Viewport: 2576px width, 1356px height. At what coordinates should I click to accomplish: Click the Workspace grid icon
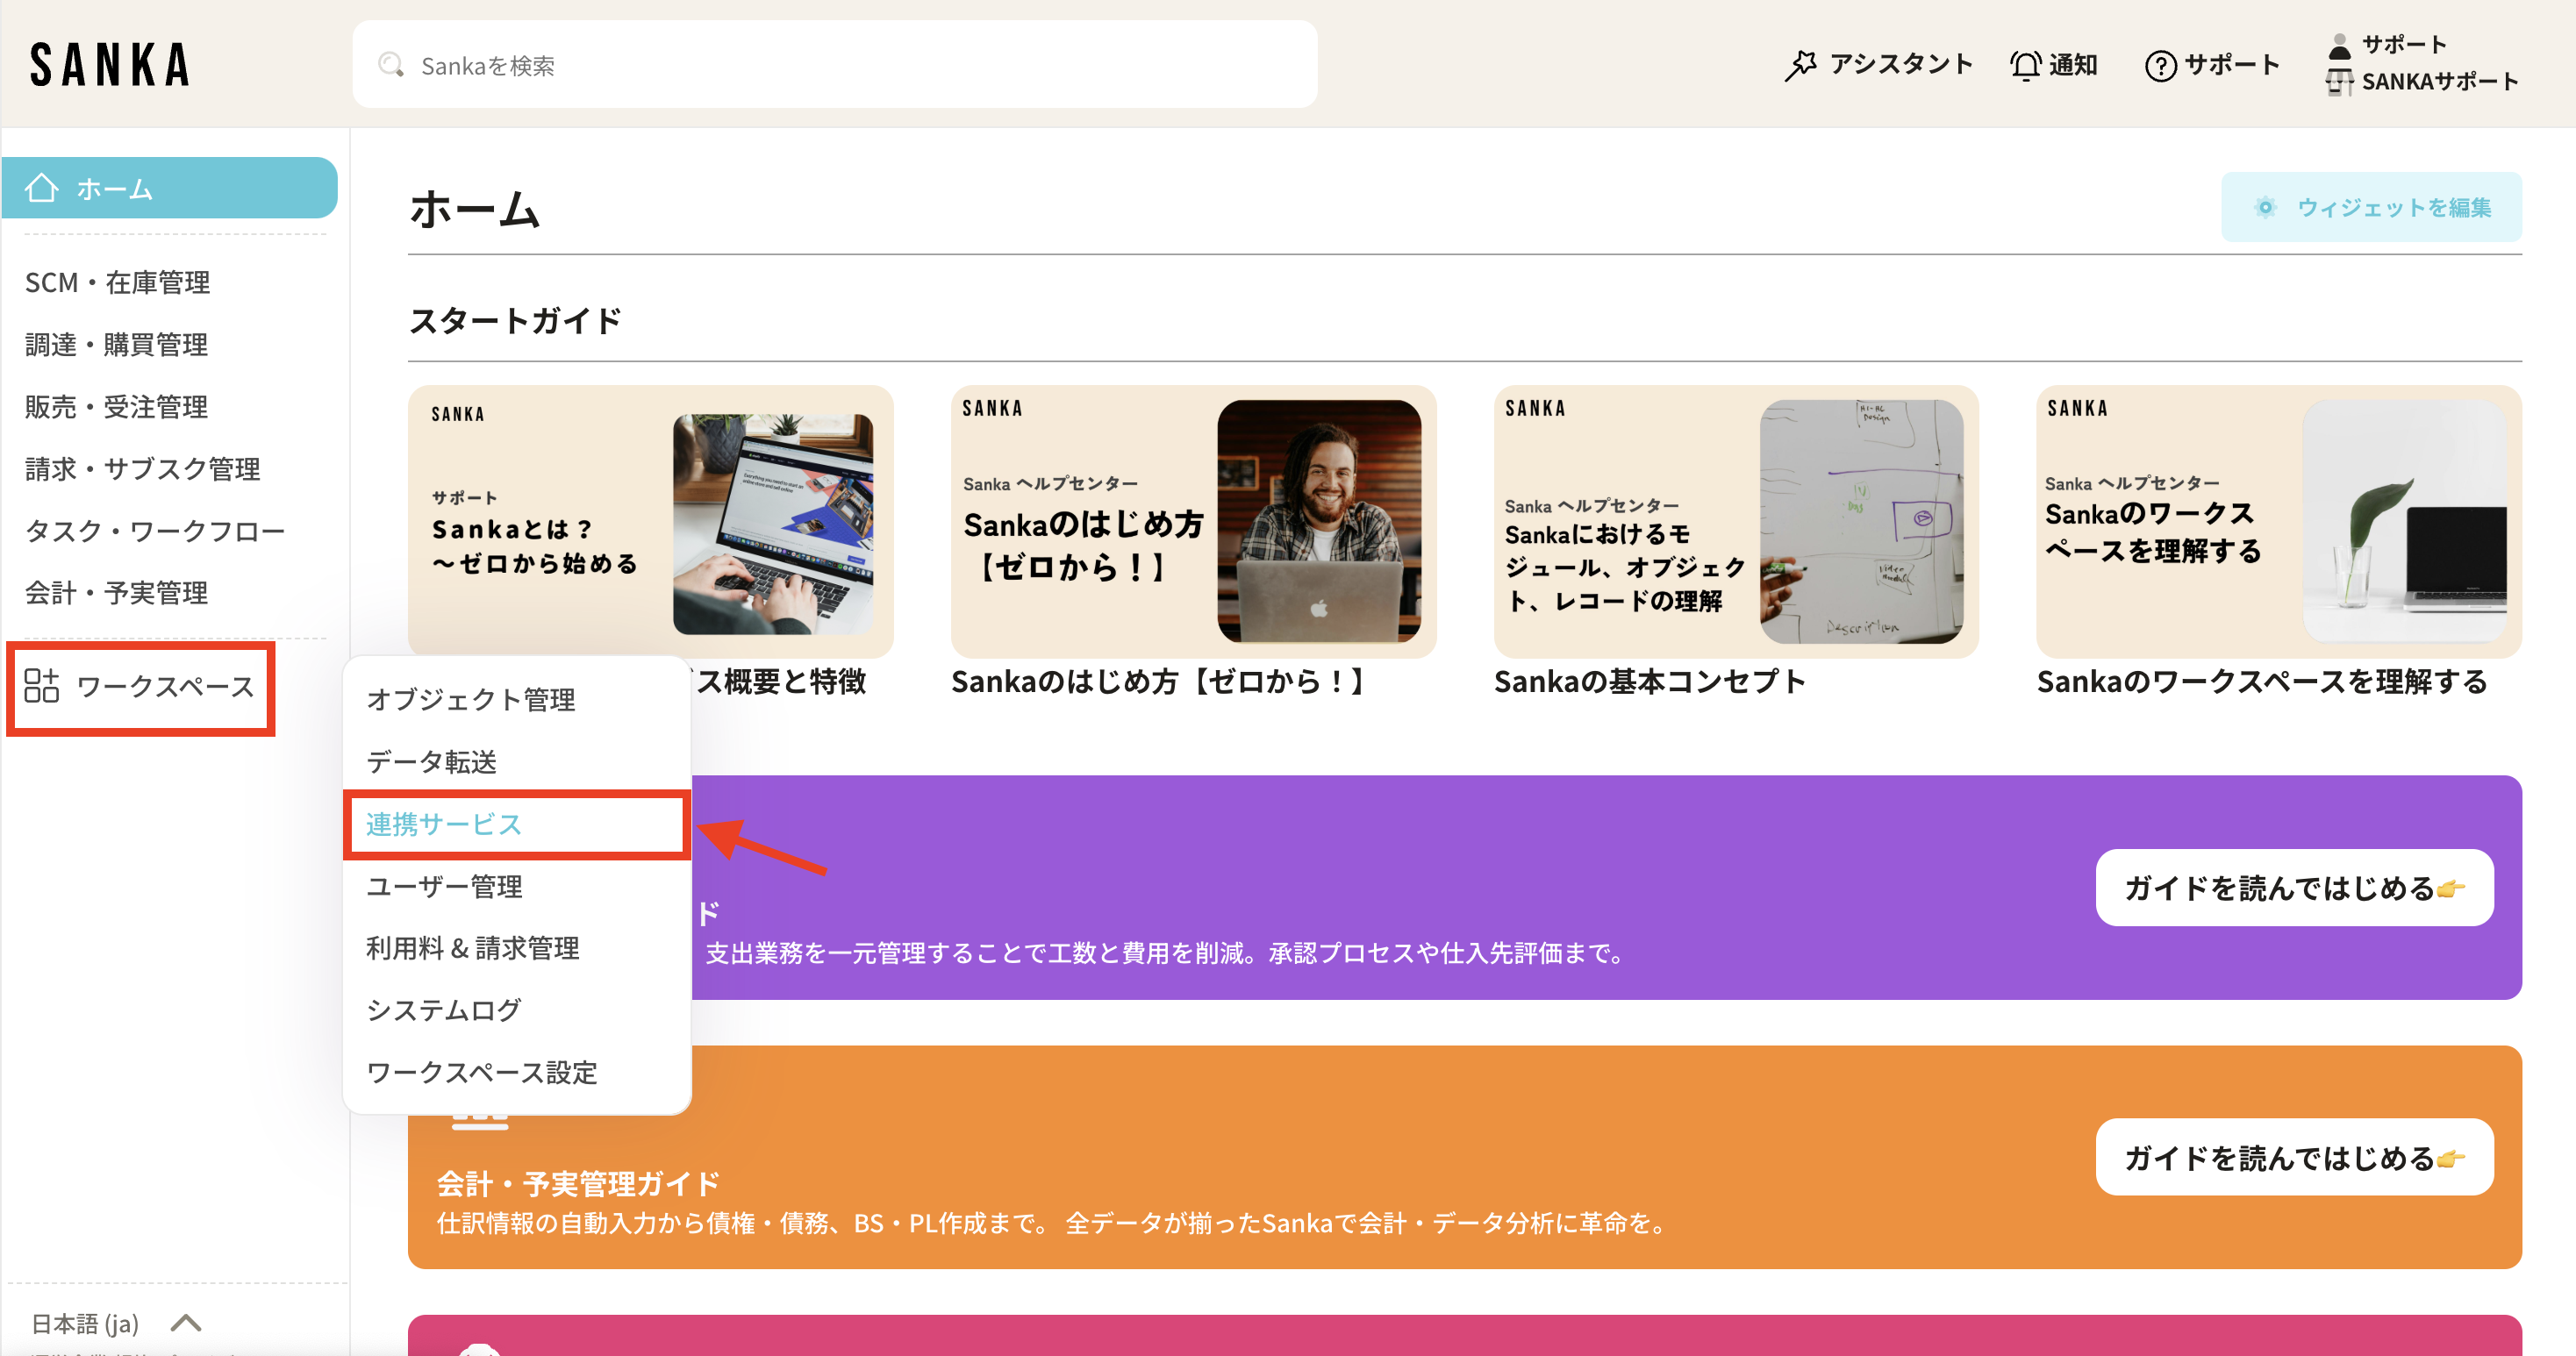[41, 686]
